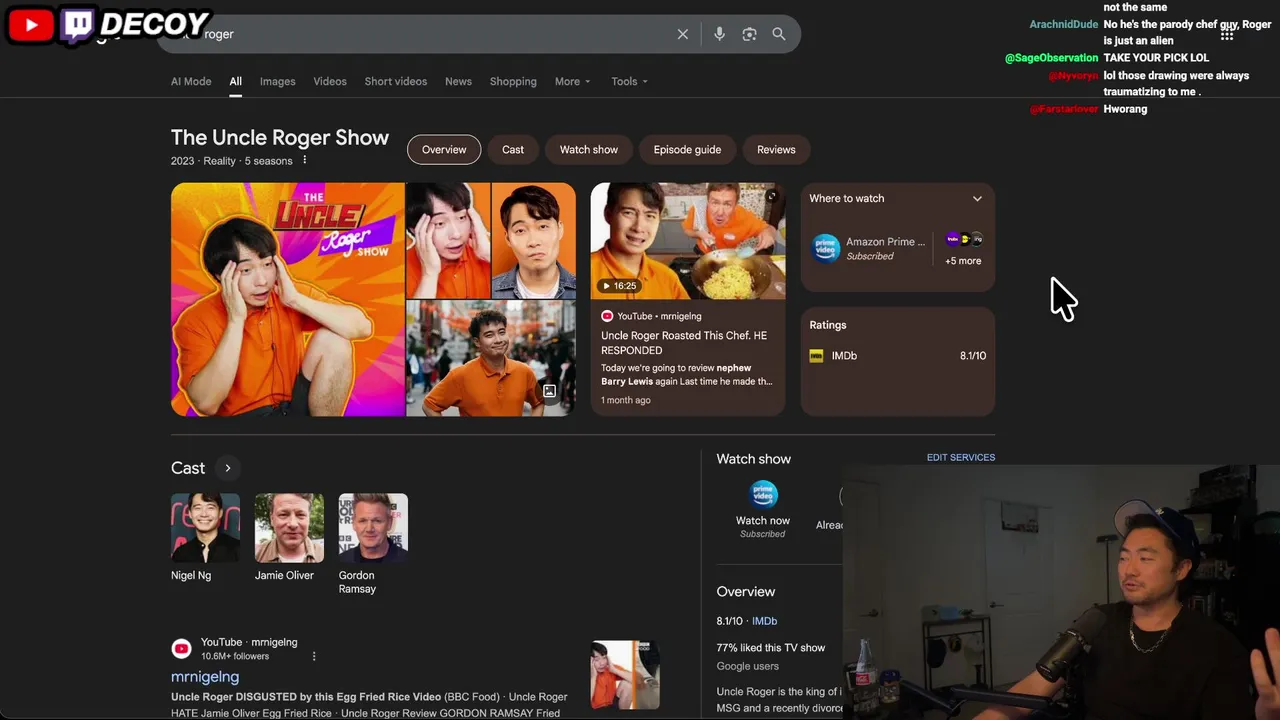1280x720 pixels.
Task: Clear the search box with the X icon
Action: [x=683, y=34]
